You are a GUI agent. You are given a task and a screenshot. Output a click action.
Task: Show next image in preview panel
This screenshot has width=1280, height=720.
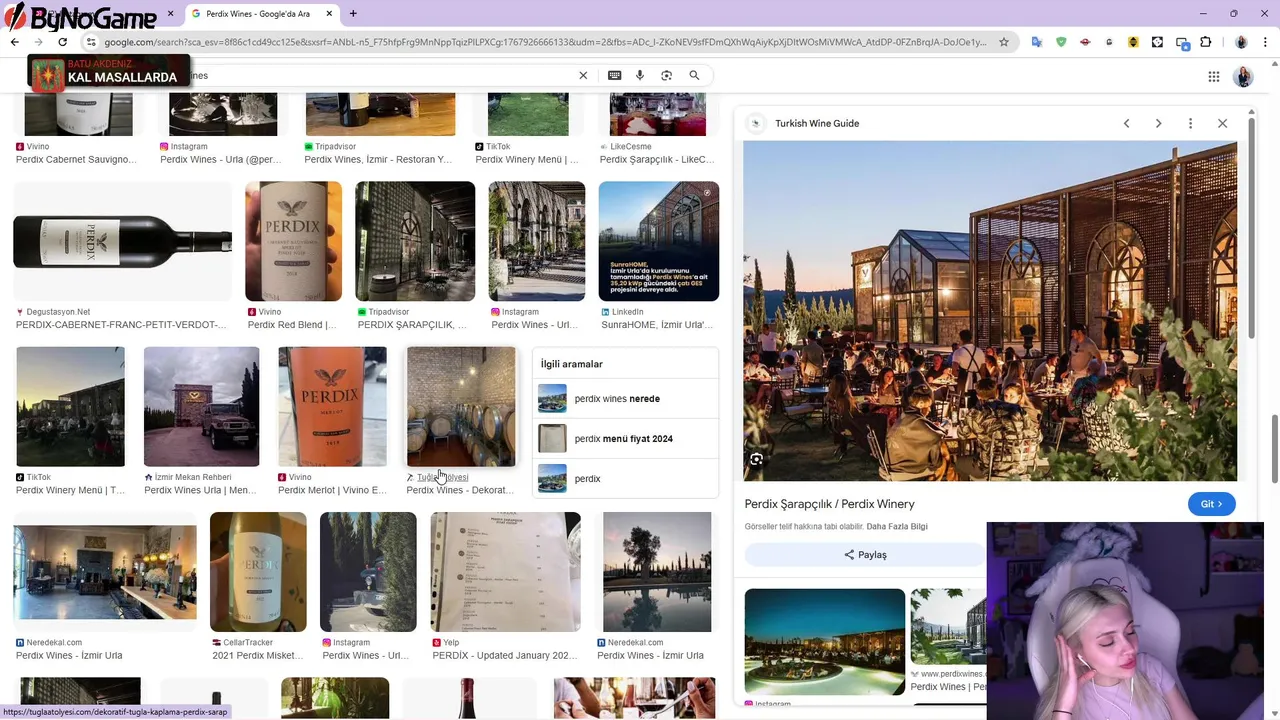(x=1158, y=123)
